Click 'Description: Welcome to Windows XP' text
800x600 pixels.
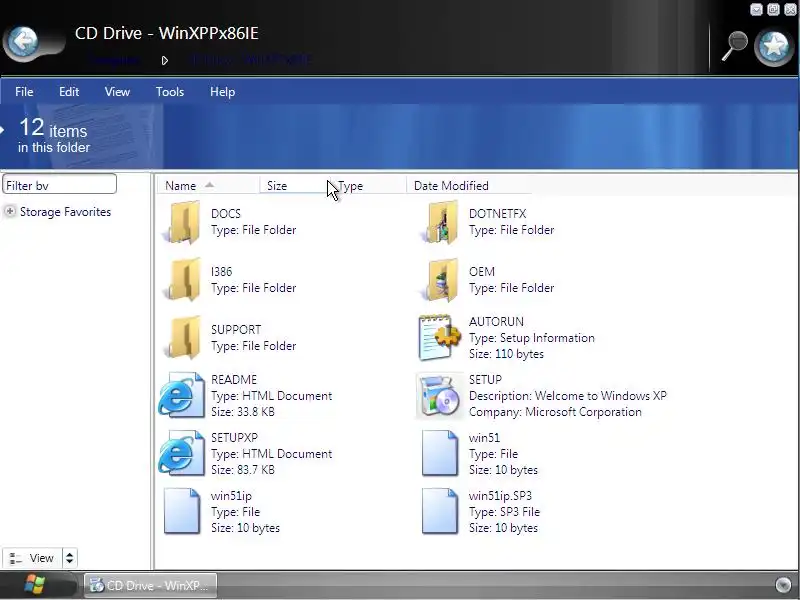point(568,396)
